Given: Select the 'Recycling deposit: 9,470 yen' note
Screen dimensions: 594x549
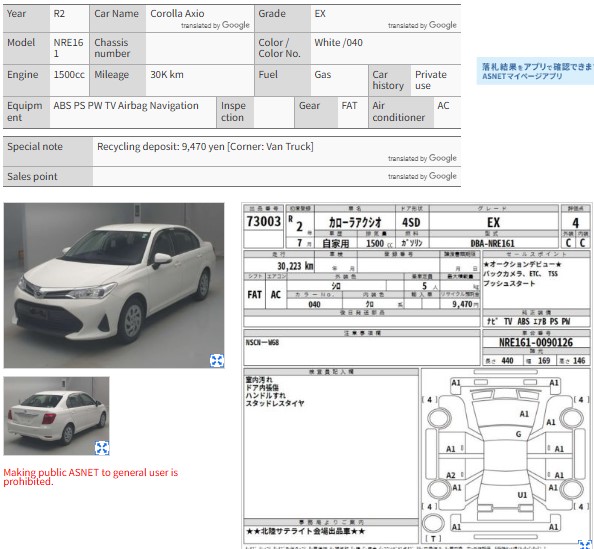Looking at the screenshot, I should (x=161, y=146).
